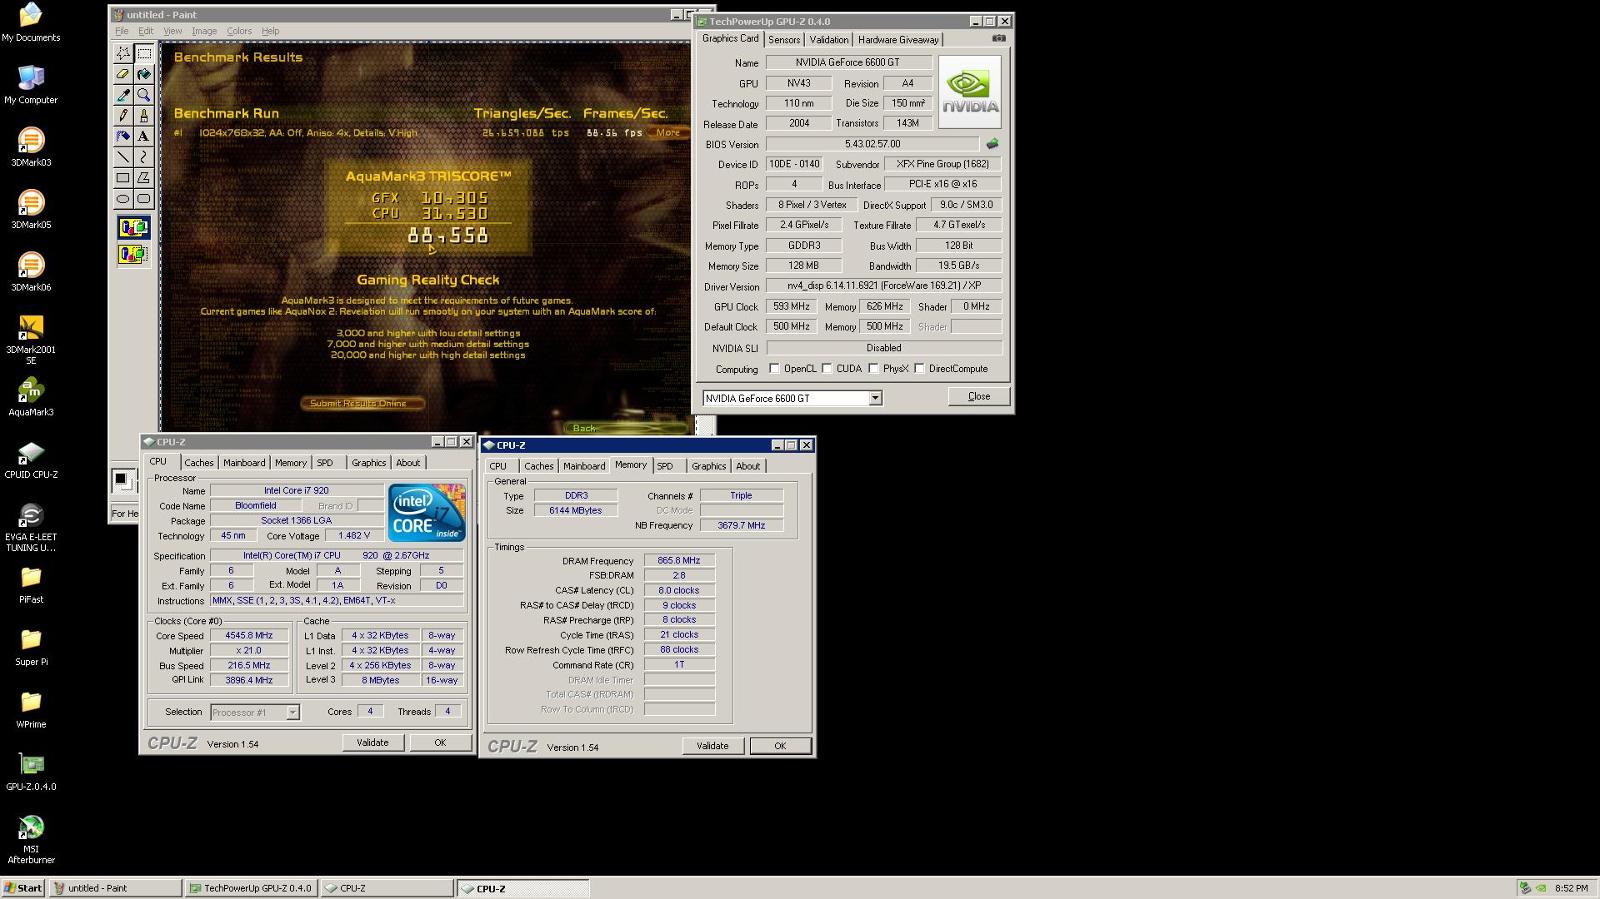Toggle the PhysX checkbox in GPU-Z
1600x899 pixels.
tap(874, 368)
